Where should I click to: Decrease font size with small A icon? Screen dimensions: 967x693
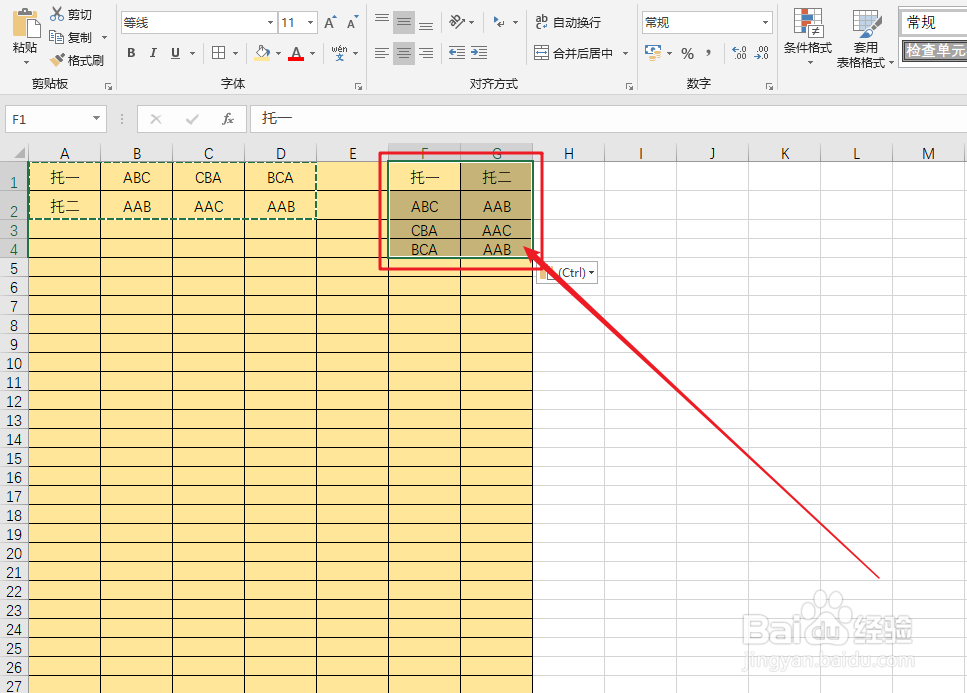[352, 23]
